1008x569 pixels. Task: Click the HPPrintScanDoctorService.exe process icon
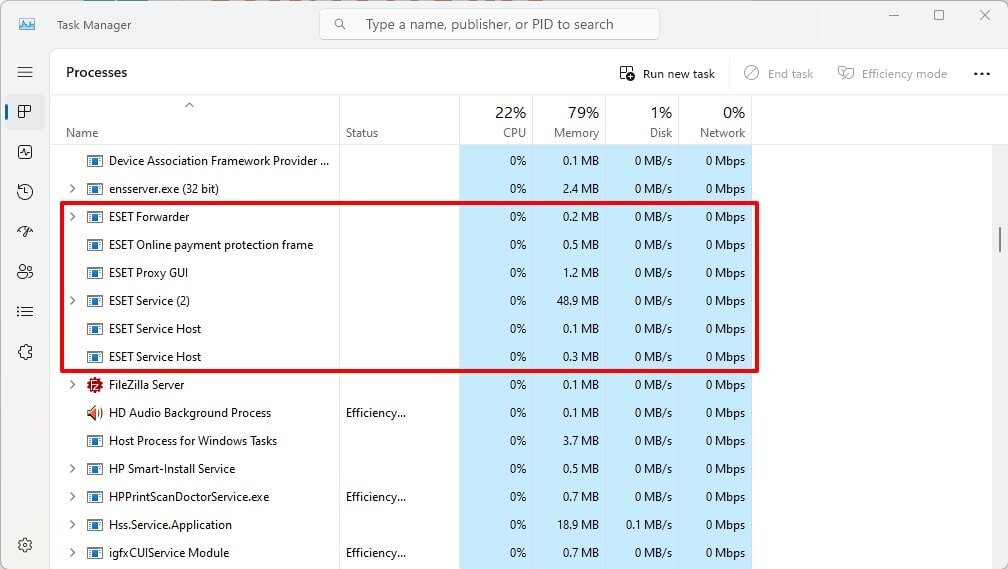click(x=94, y=497)
